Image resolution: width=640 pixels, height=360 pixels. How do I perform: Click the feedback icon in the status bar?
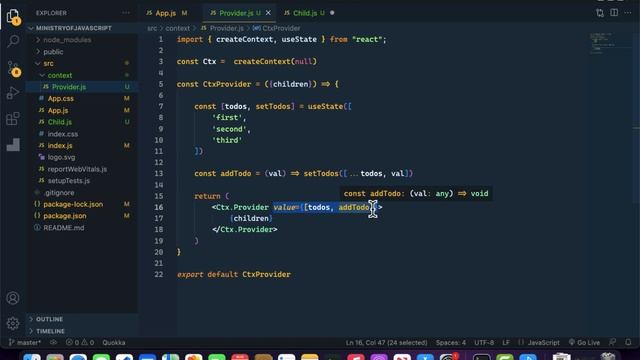click(x=613, y=342)
